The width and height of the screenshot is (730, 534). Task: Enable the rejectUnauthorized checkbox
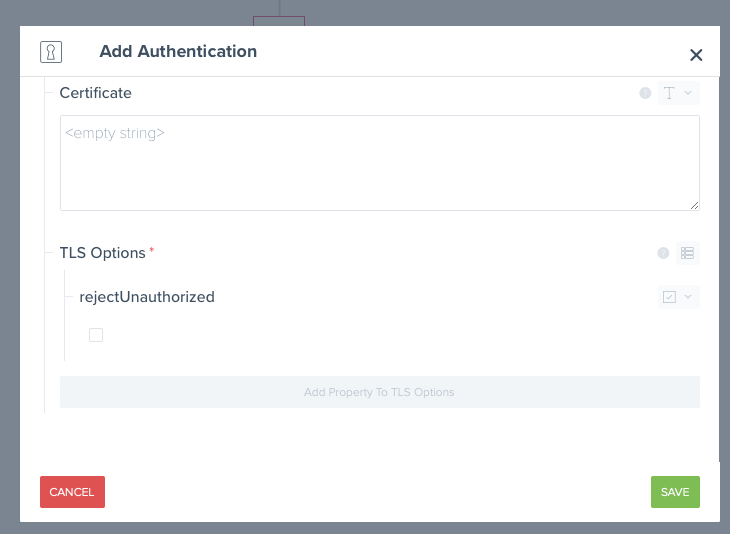96,335
